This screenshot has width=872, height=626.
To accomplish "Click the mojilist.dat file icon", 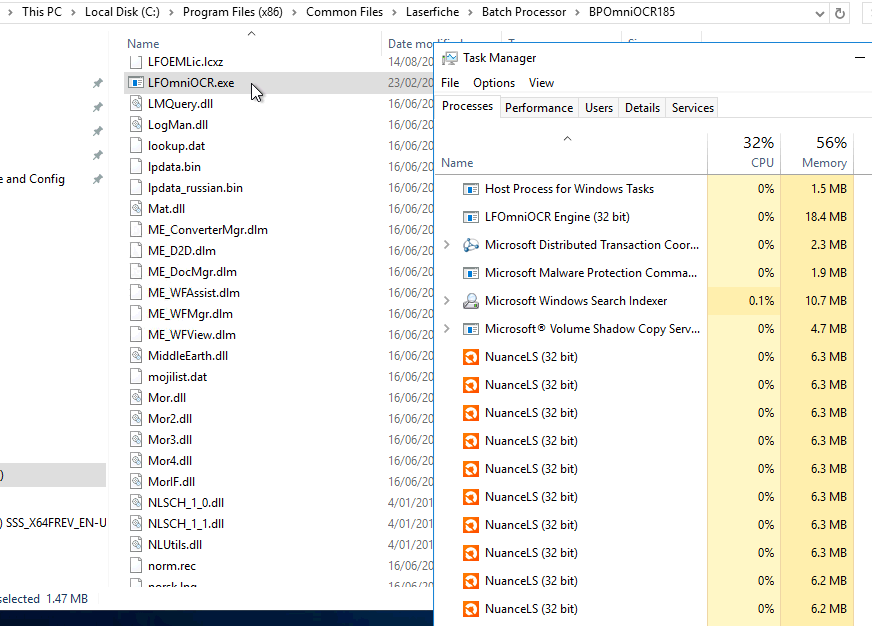I will coord(136,377).
